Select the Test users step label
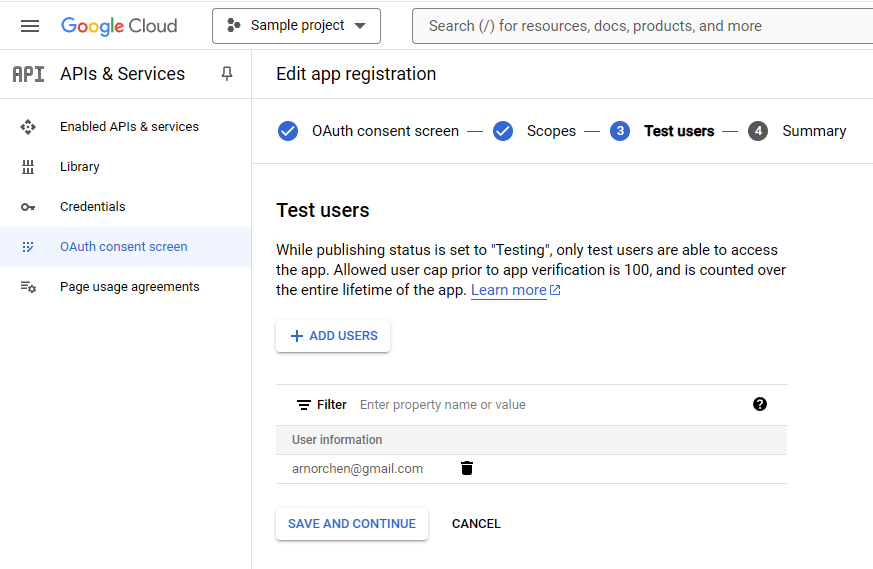This screenshot has width=873, height=569. [x=679, y=131]
